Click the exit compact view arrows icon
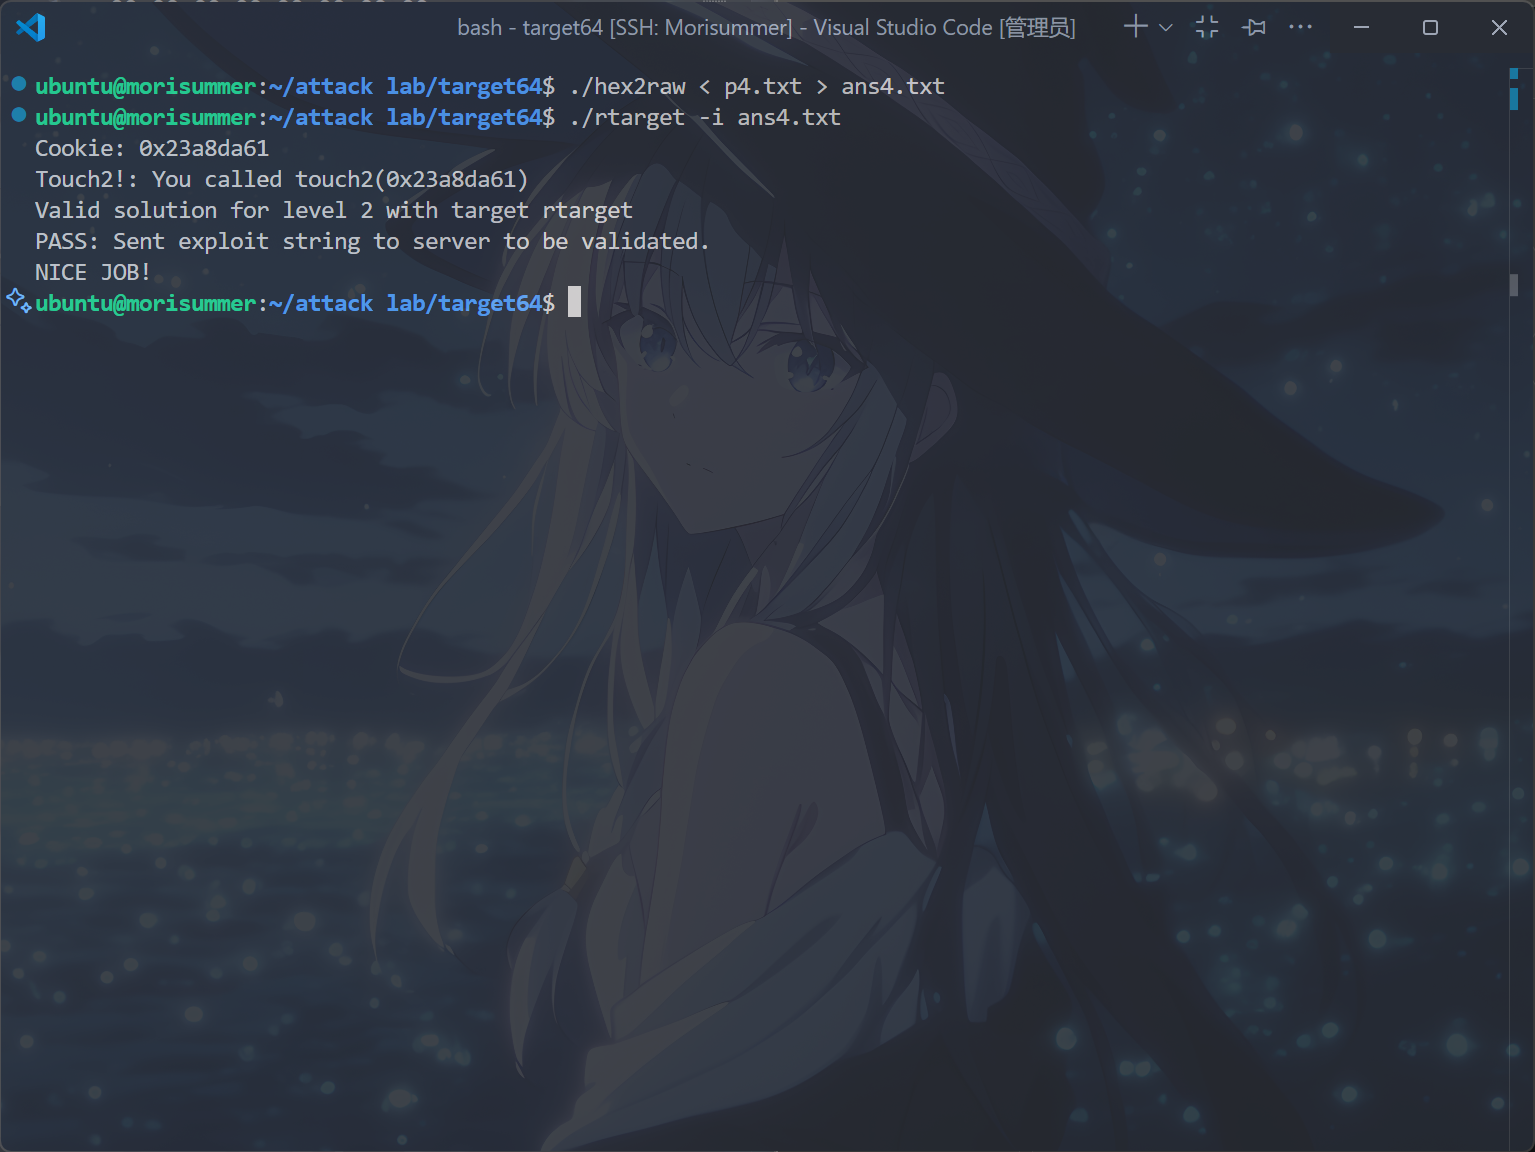Viewport: 1535px width, 1152px height. click(1207, 27)
